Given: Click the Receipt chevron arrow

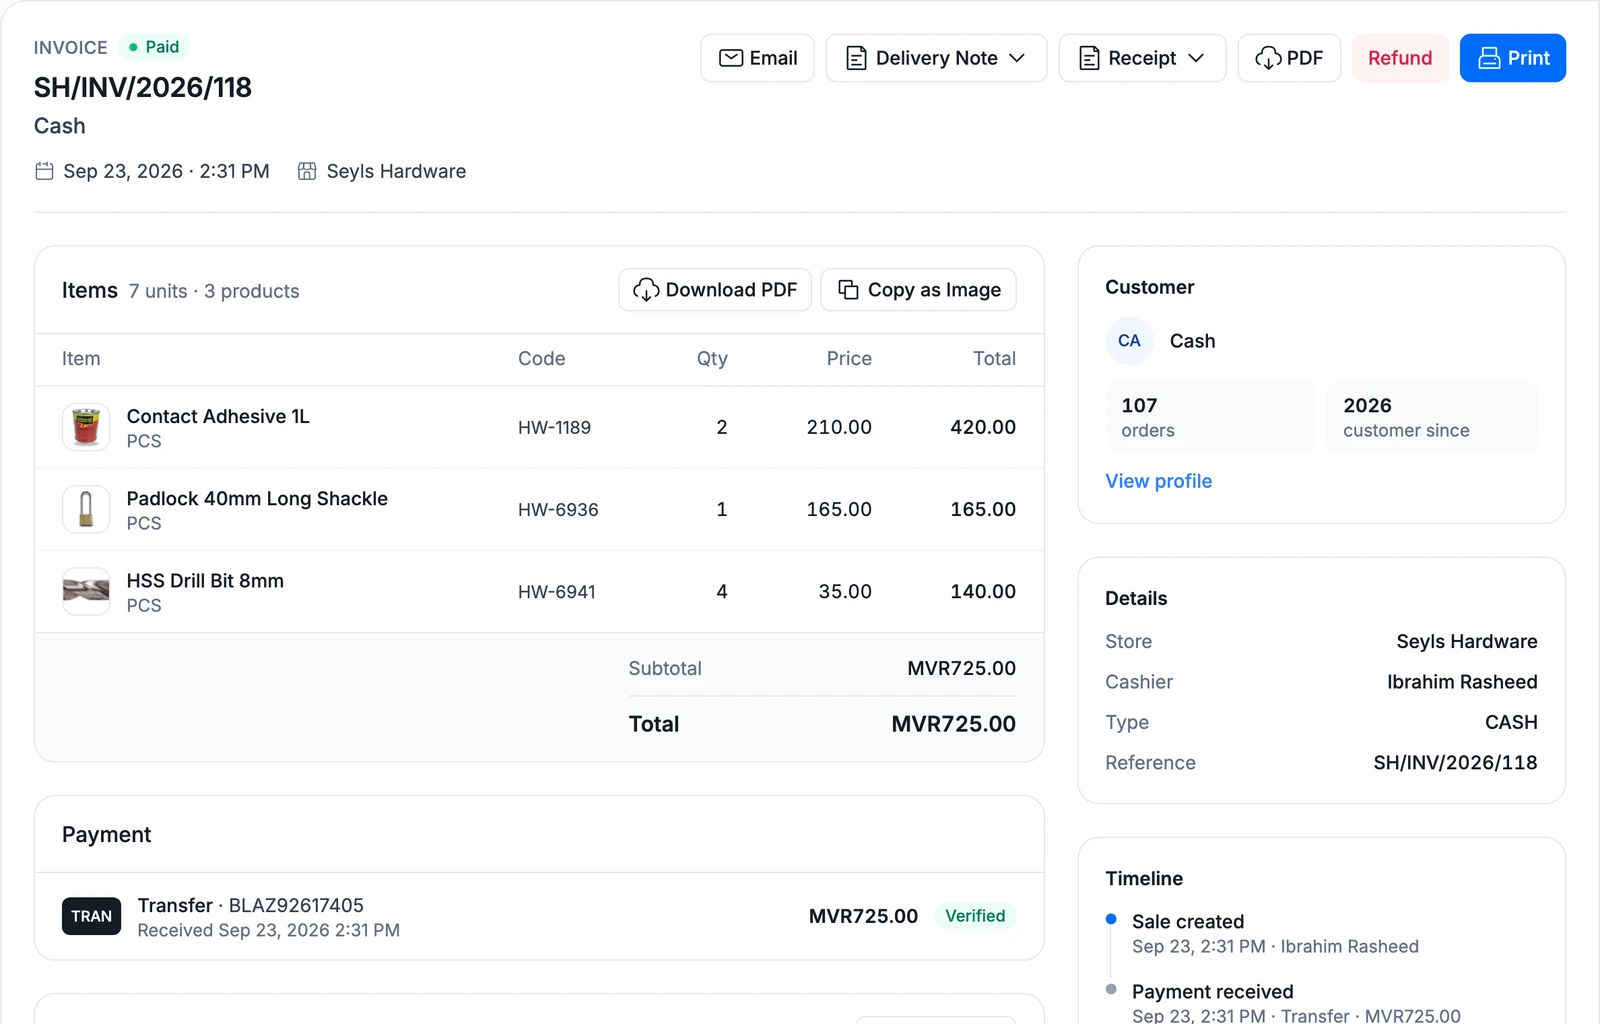Looking at the screenshot, I should (x=1196, y=58).
